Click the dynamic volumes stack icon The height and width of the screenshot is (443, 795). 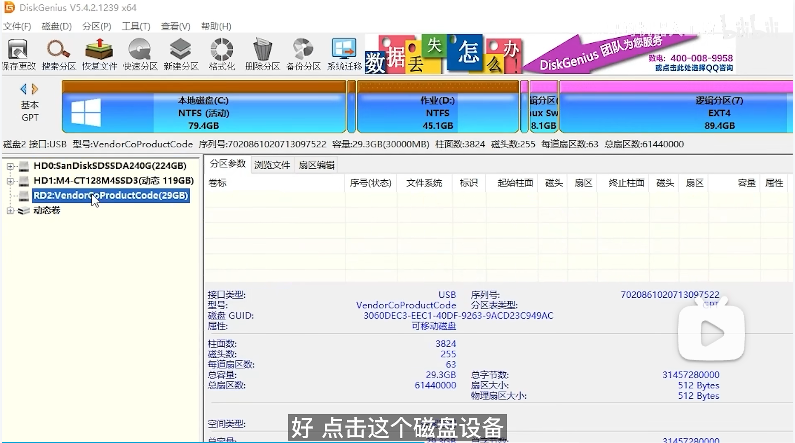coord(24,210)
